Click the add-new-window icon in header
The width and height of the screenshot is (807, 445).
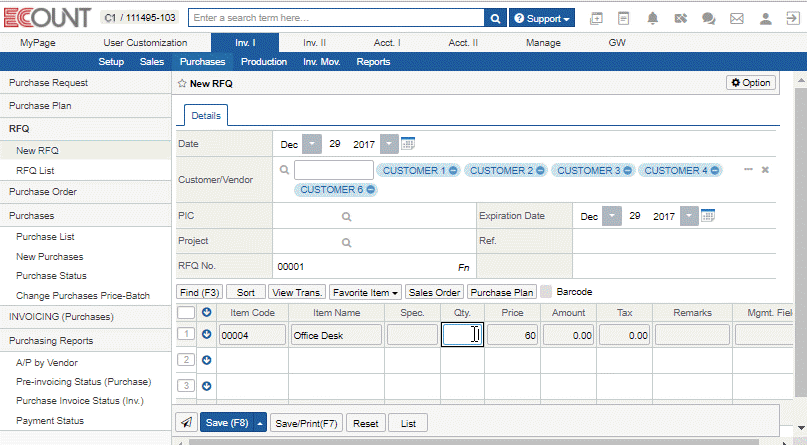coord(596,19)
